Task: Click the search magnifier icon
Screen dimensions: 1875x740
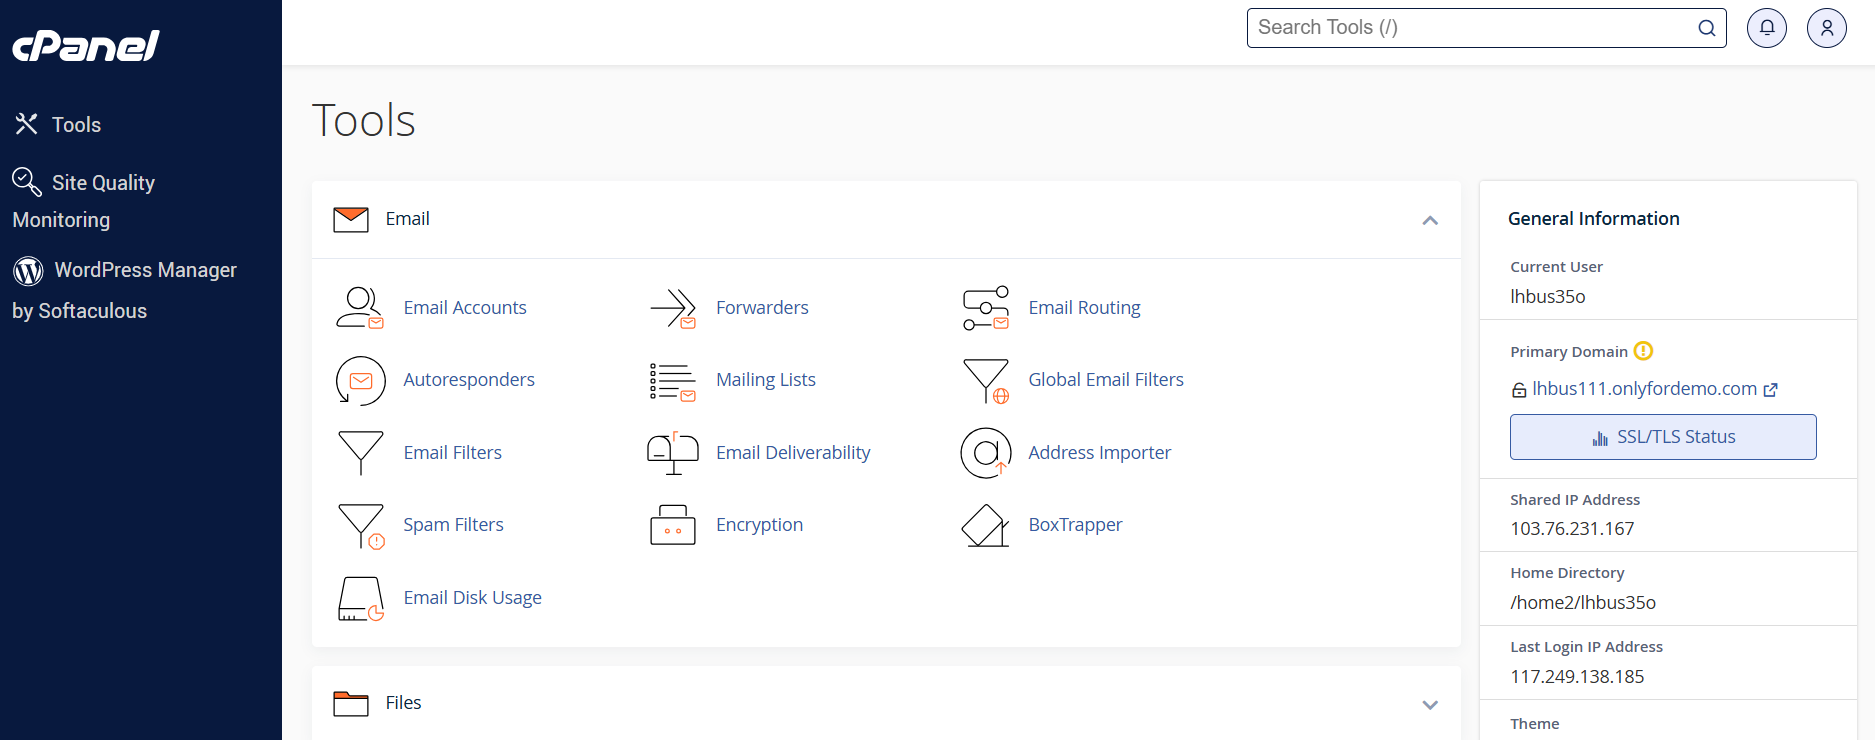Action: click(1707, 28)
